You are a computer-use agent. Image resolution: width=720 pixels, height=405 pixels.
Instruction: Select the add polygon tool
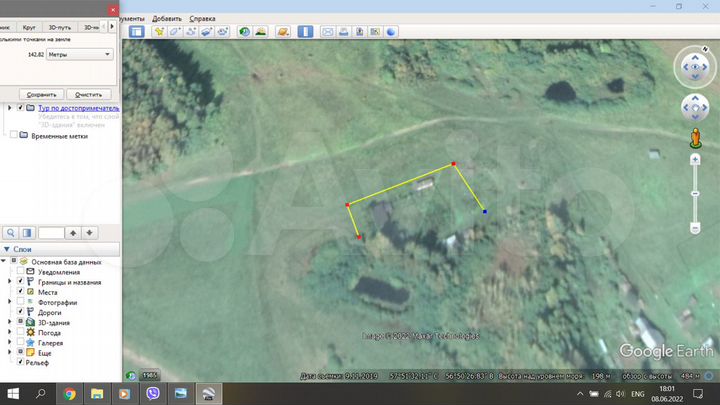click(x=175, y=32)
